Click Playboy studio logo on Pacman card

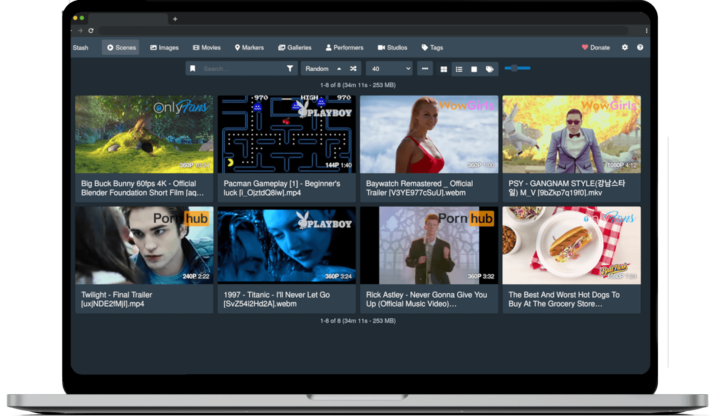tap(325, 111)
